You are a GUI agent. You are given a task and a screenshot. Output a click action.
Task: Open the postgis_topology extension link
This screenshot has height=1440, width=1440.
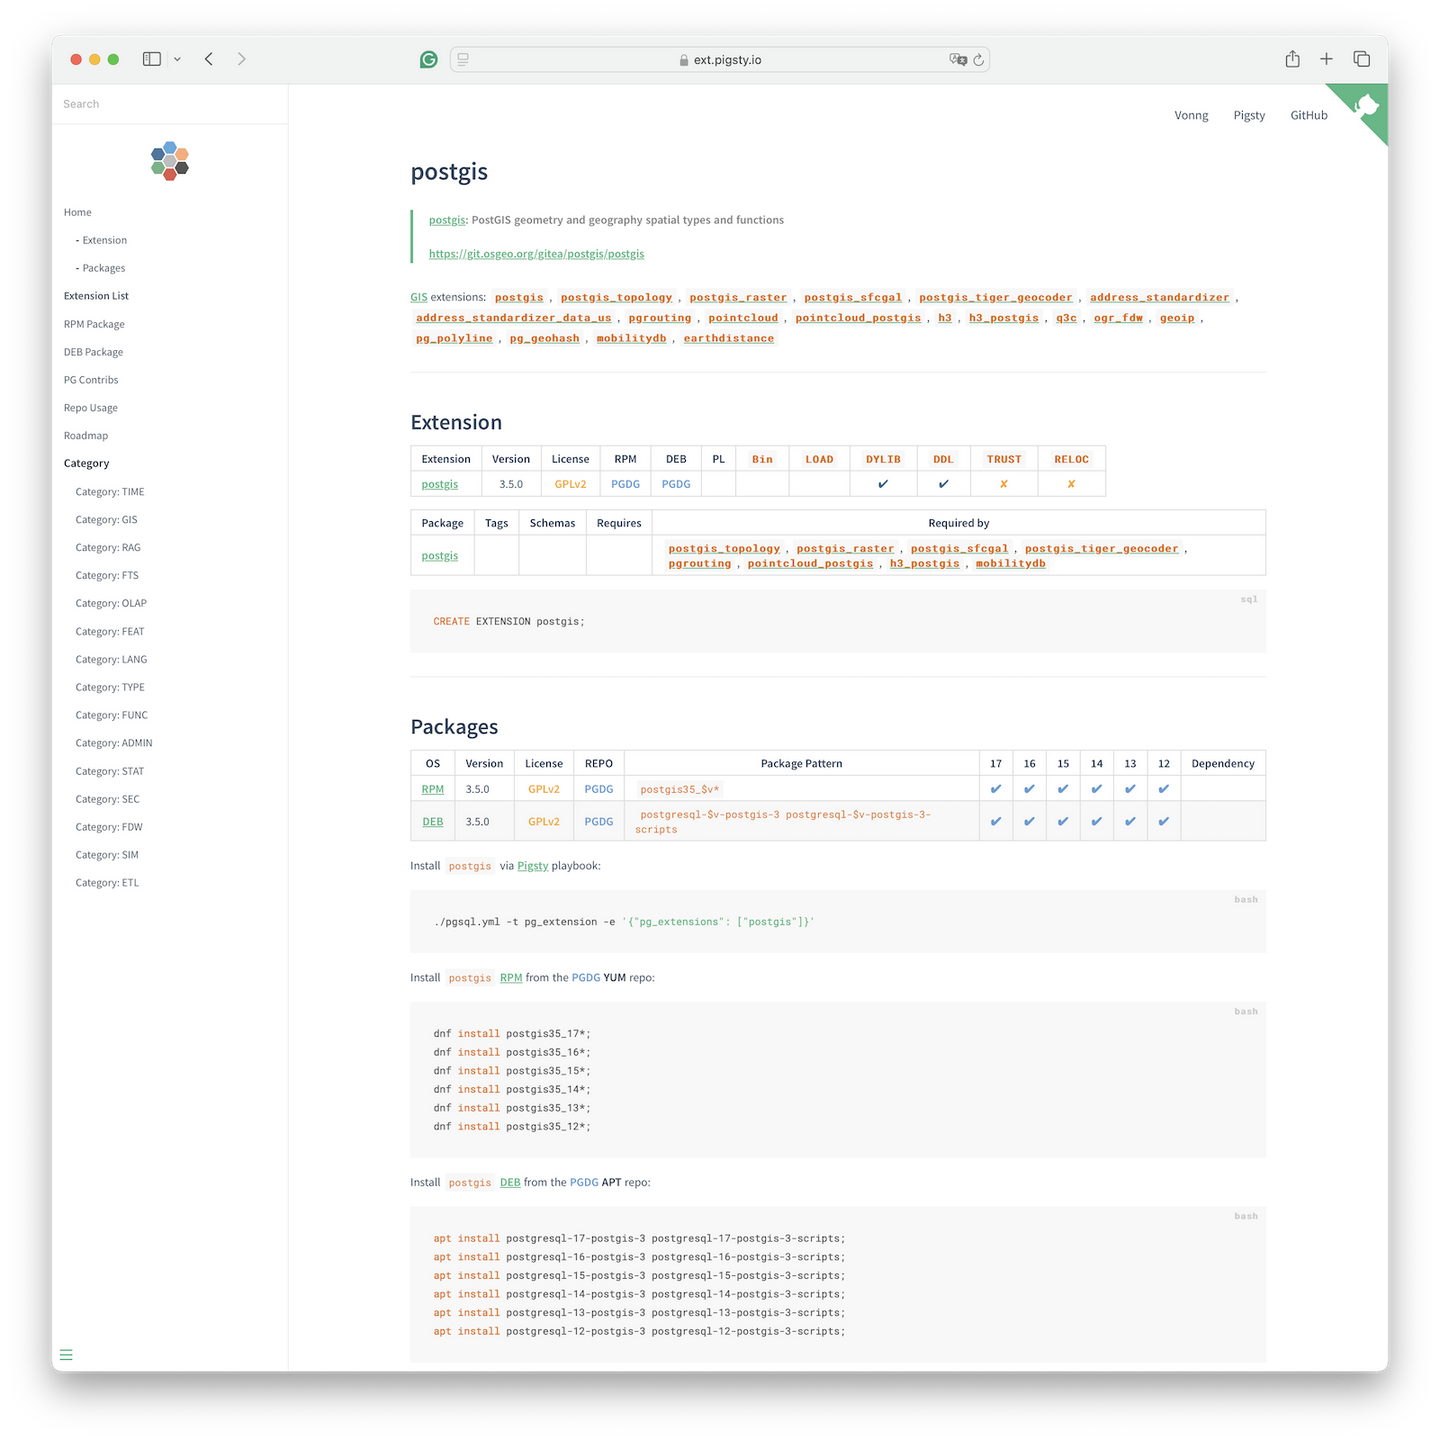click(x=617, y=297)
